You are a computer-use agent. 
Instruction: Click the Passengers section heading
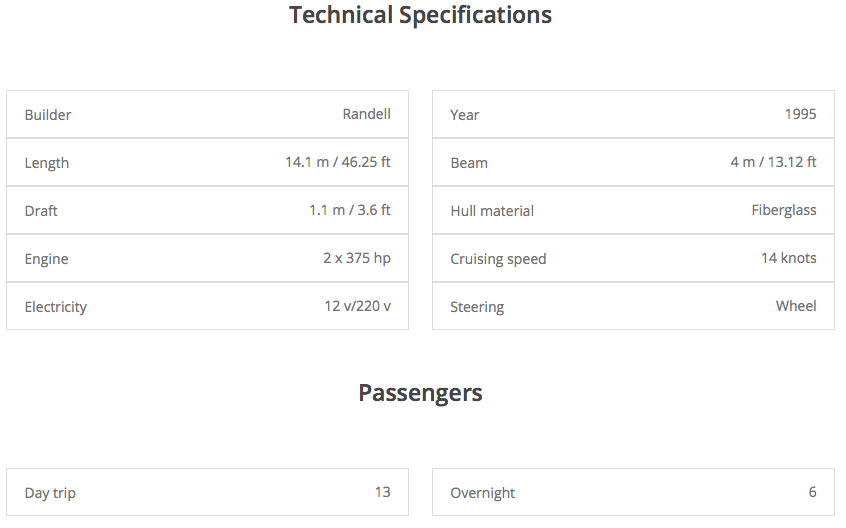tap(420, 393)
